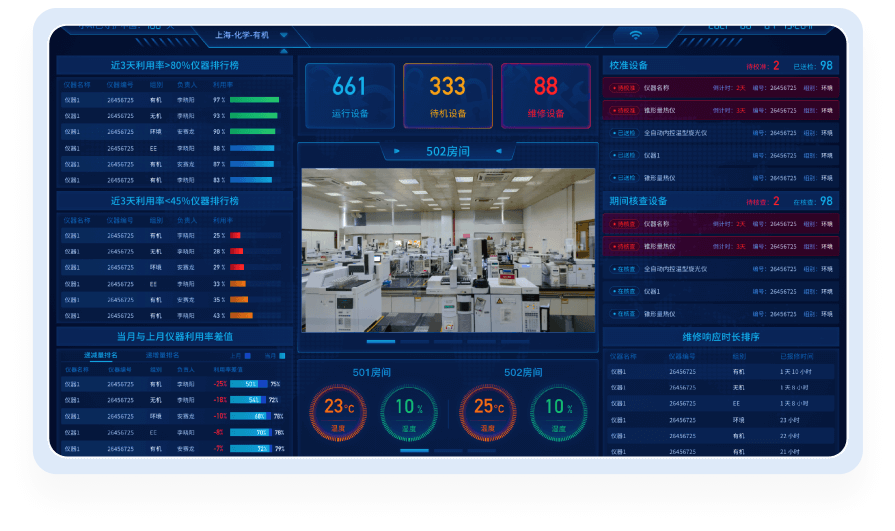
Task: Click the 501房间 label above the gauges
Action: [x=372, y=372]
